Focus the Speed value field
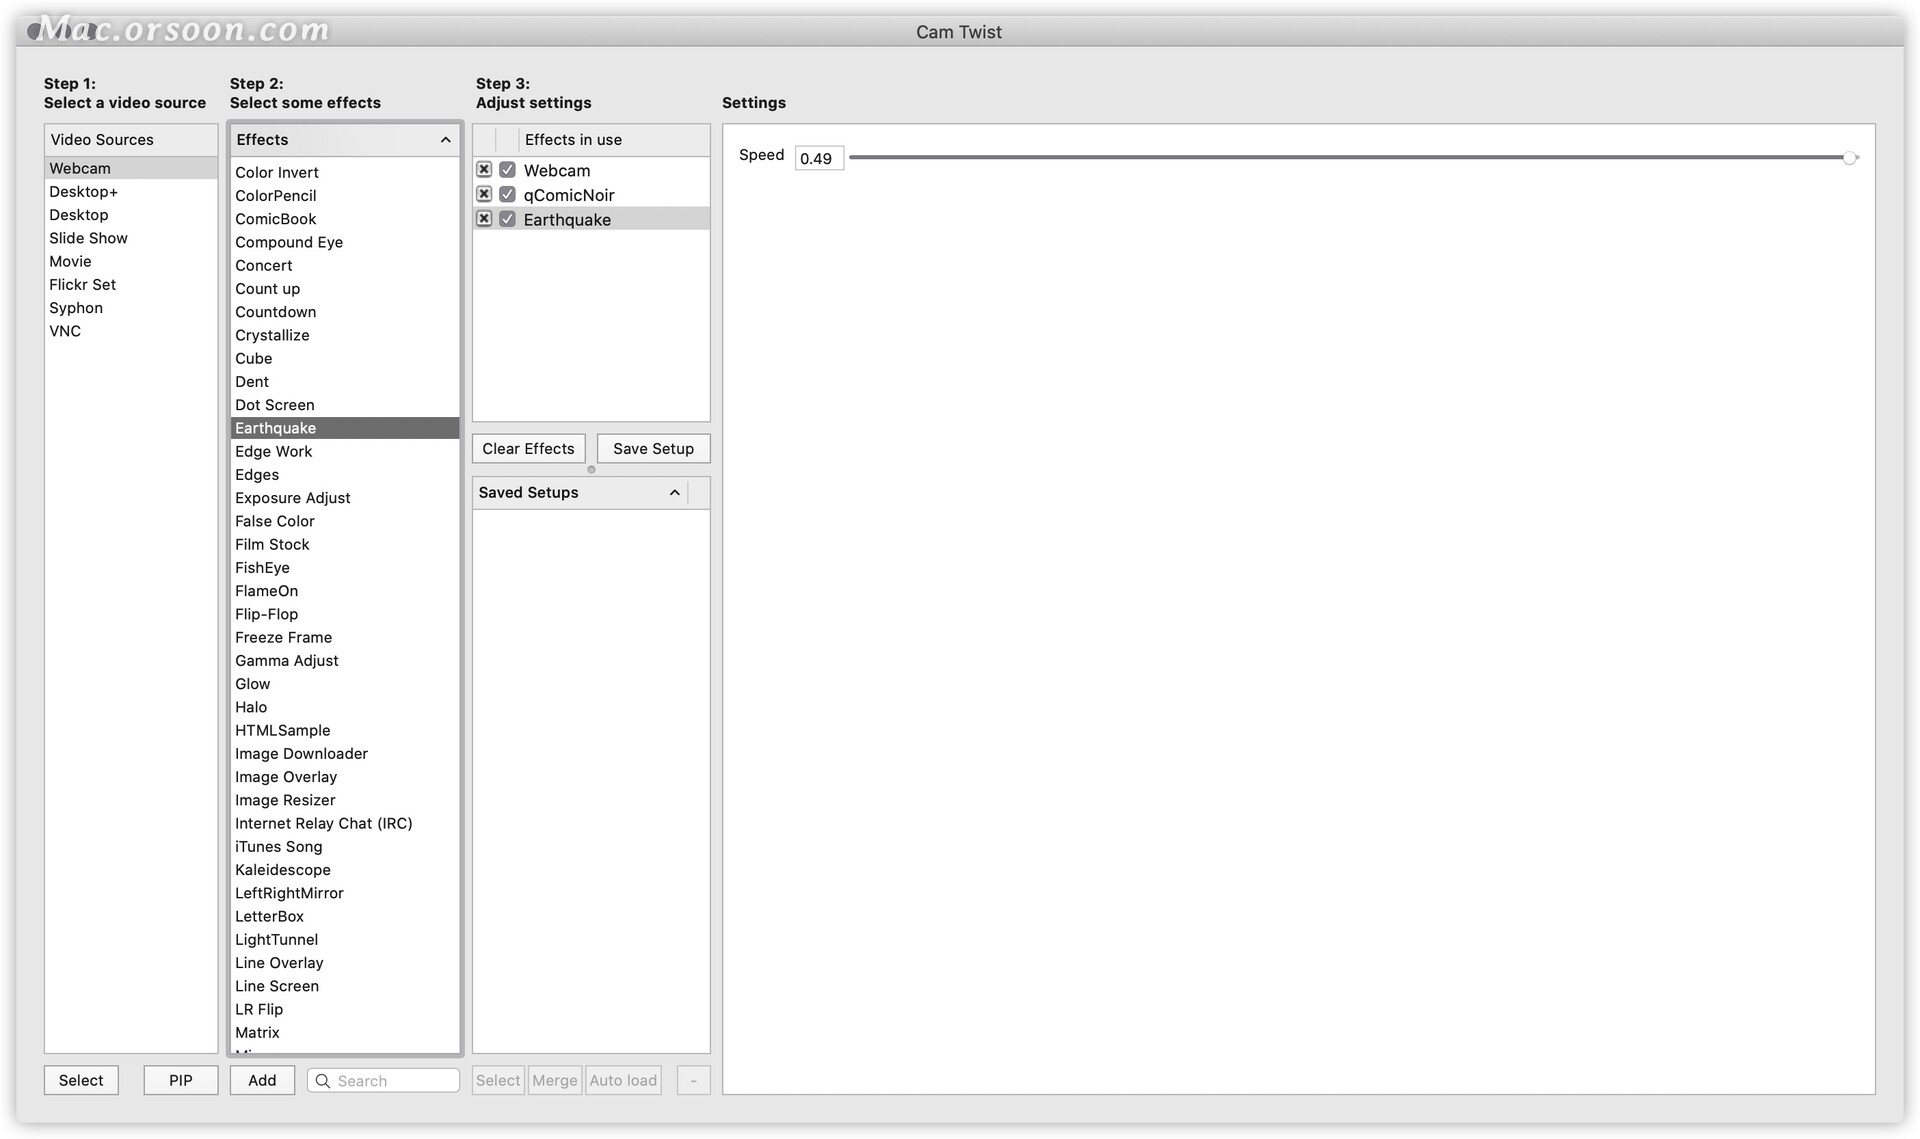 coord(818,158)
